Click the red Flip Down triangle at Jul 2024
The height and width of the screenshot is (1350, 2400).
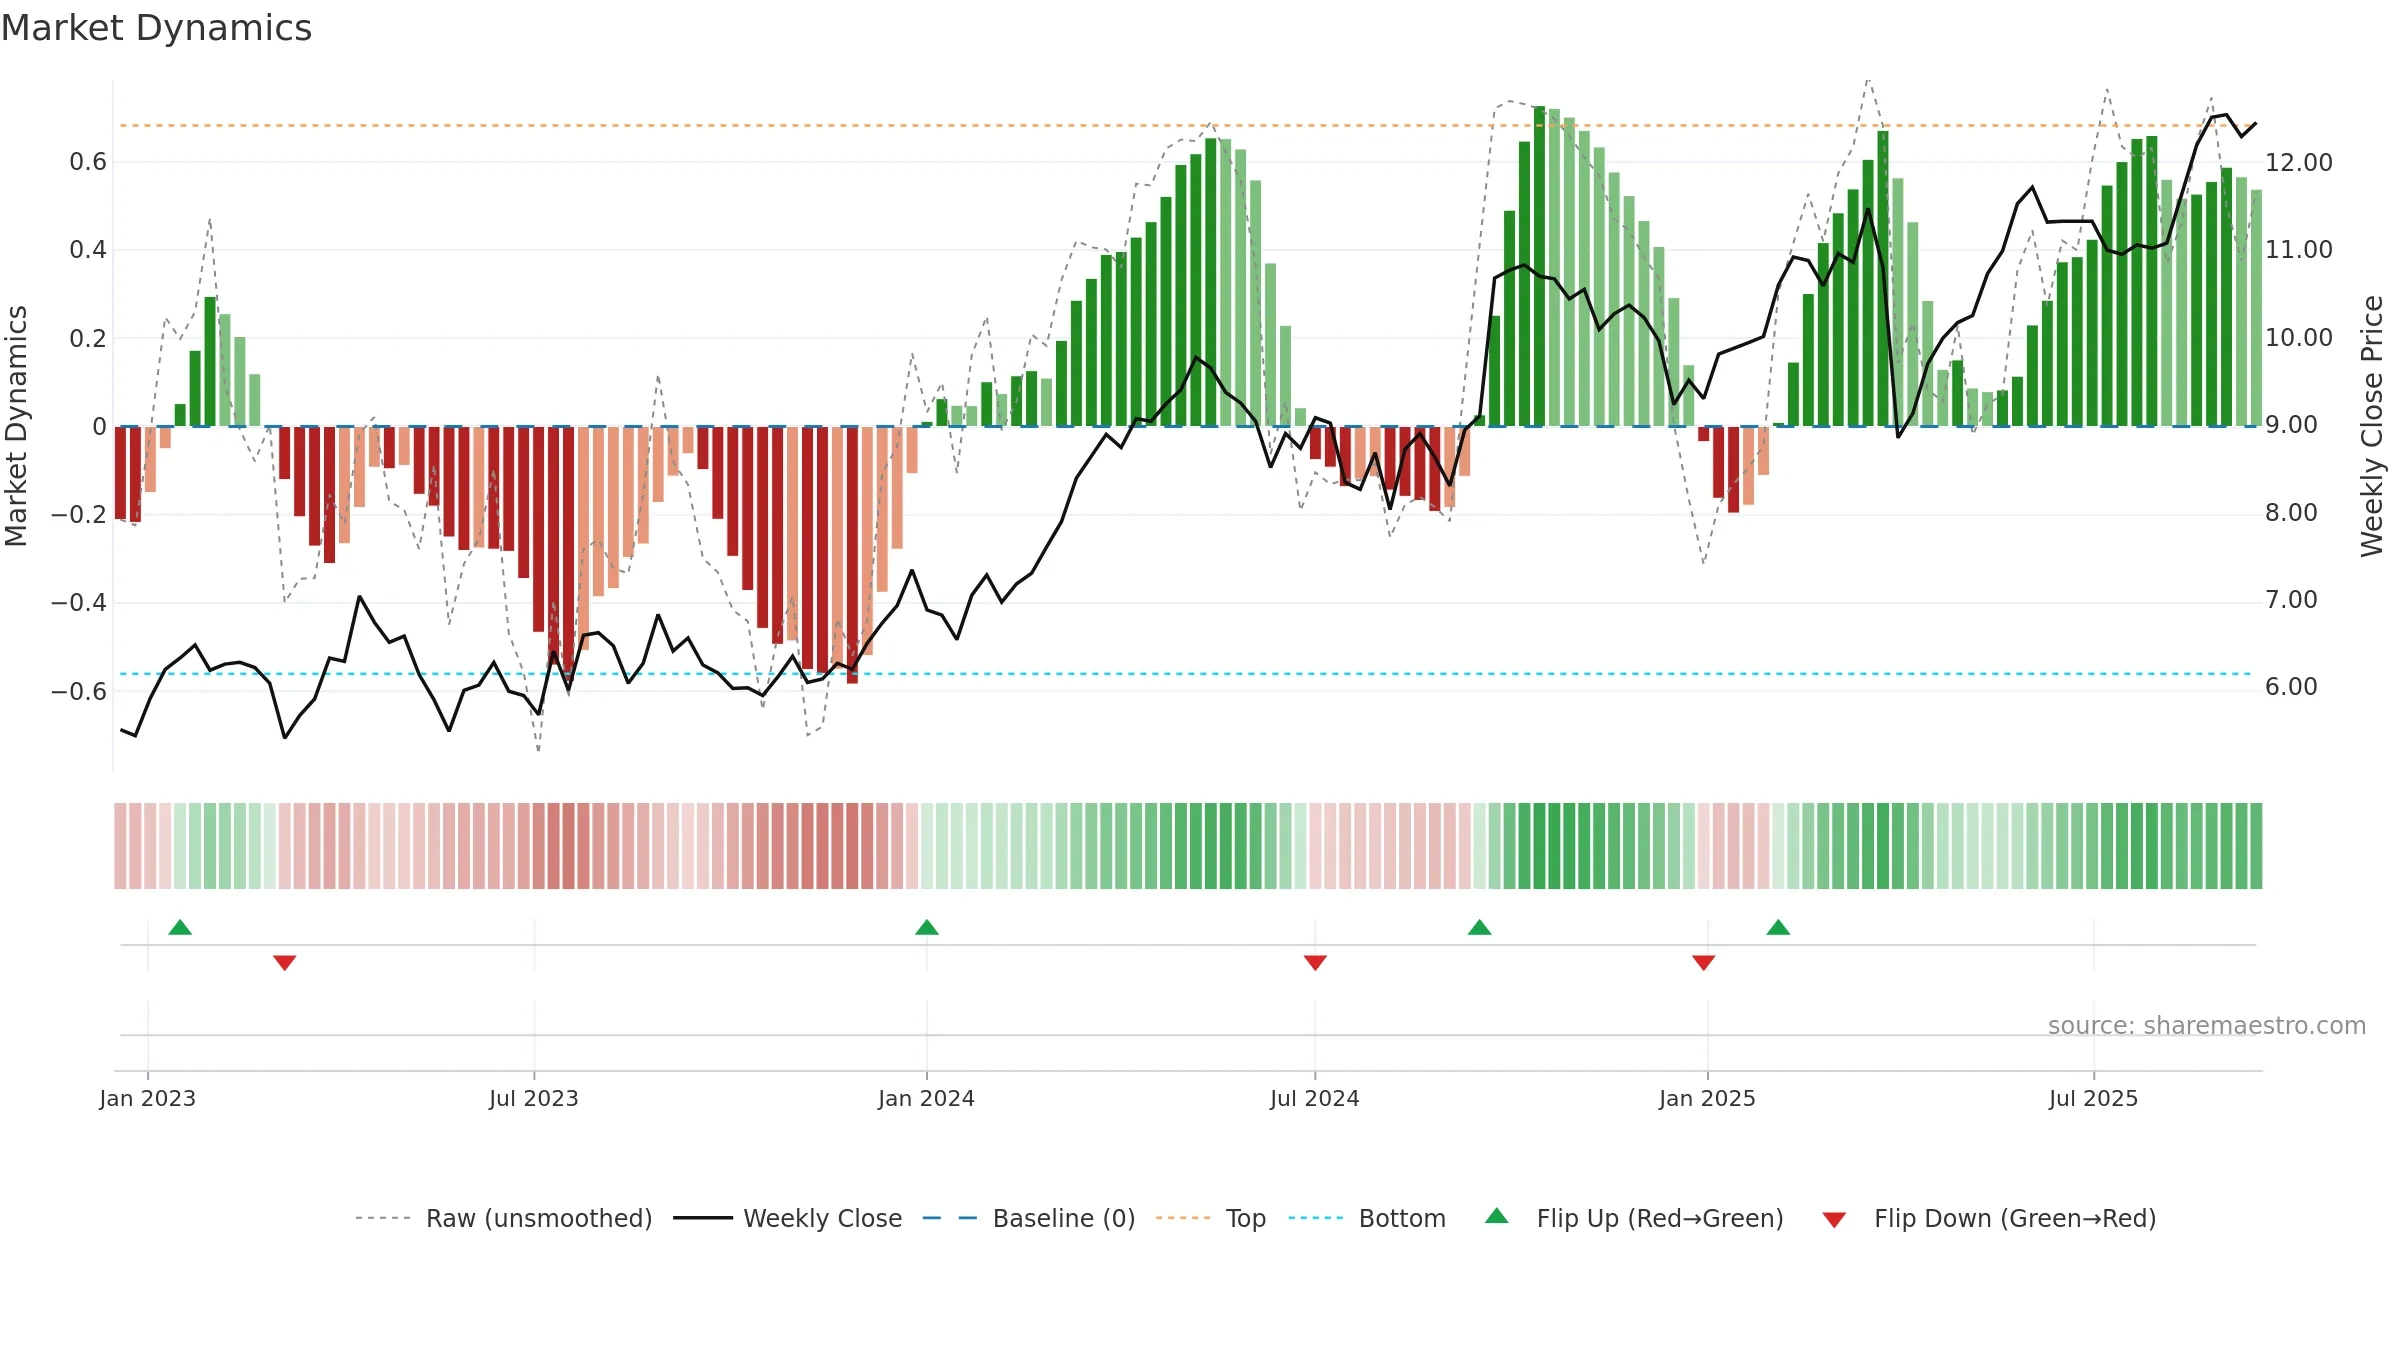click(1315, 962)
